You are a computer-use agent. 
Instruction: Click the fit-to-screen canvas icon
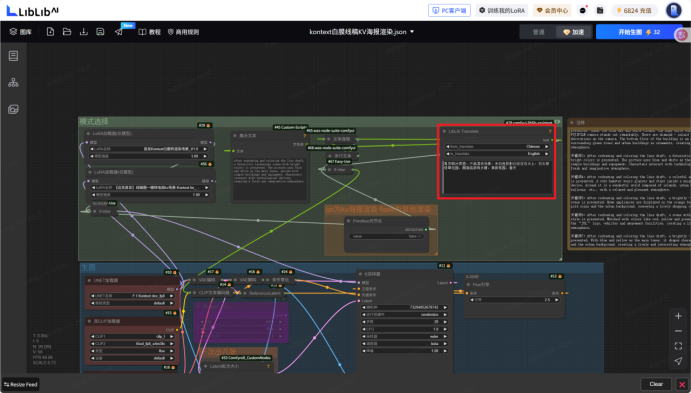pyautogui.click(x=678, y=346)
